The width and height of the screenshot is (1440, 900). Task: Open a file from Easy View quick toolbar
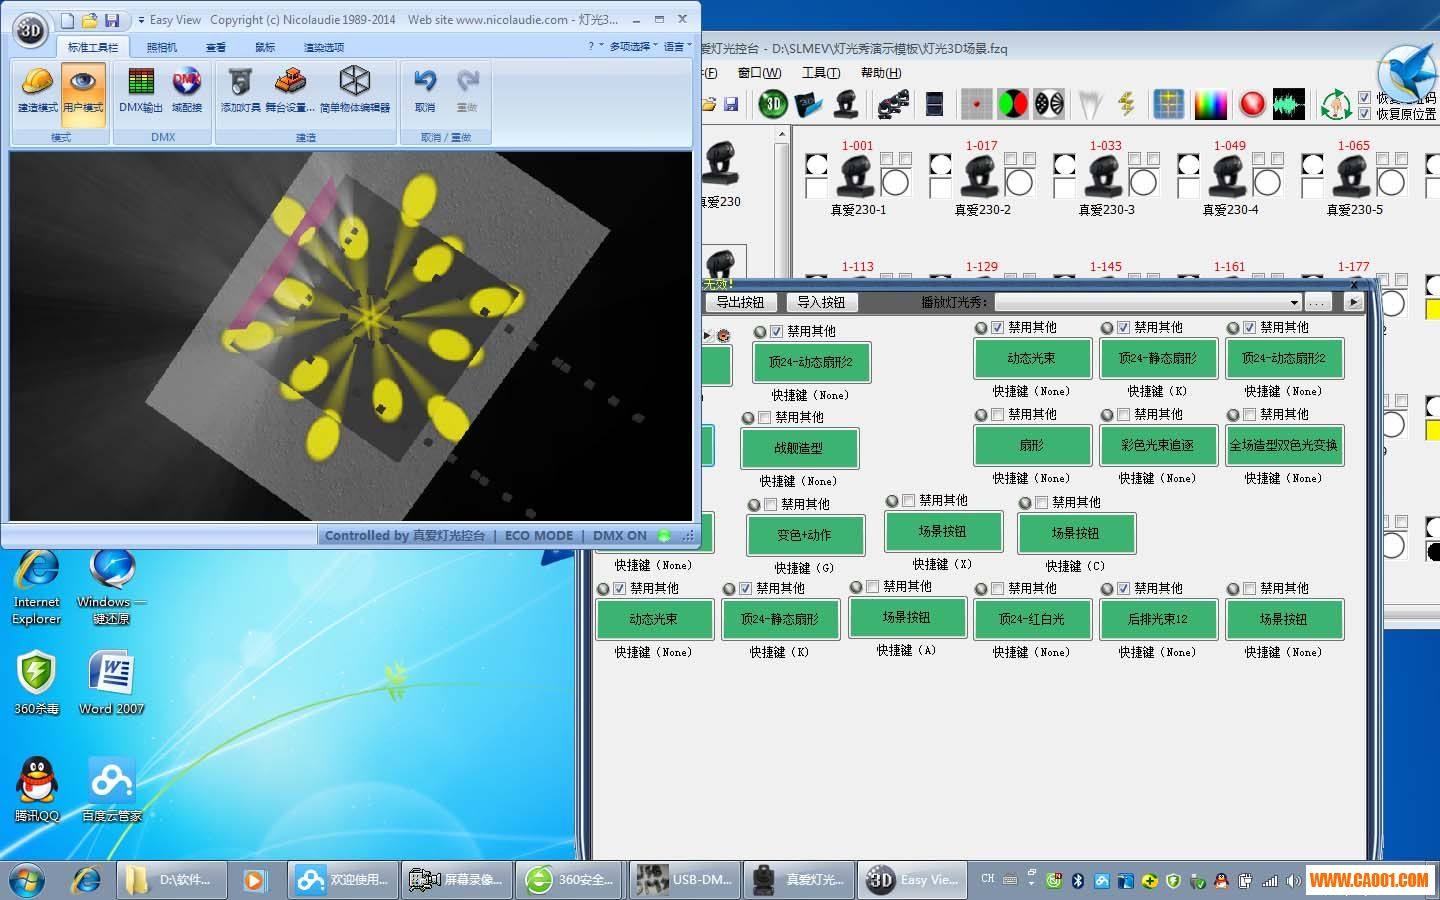(x=89, y=20)
